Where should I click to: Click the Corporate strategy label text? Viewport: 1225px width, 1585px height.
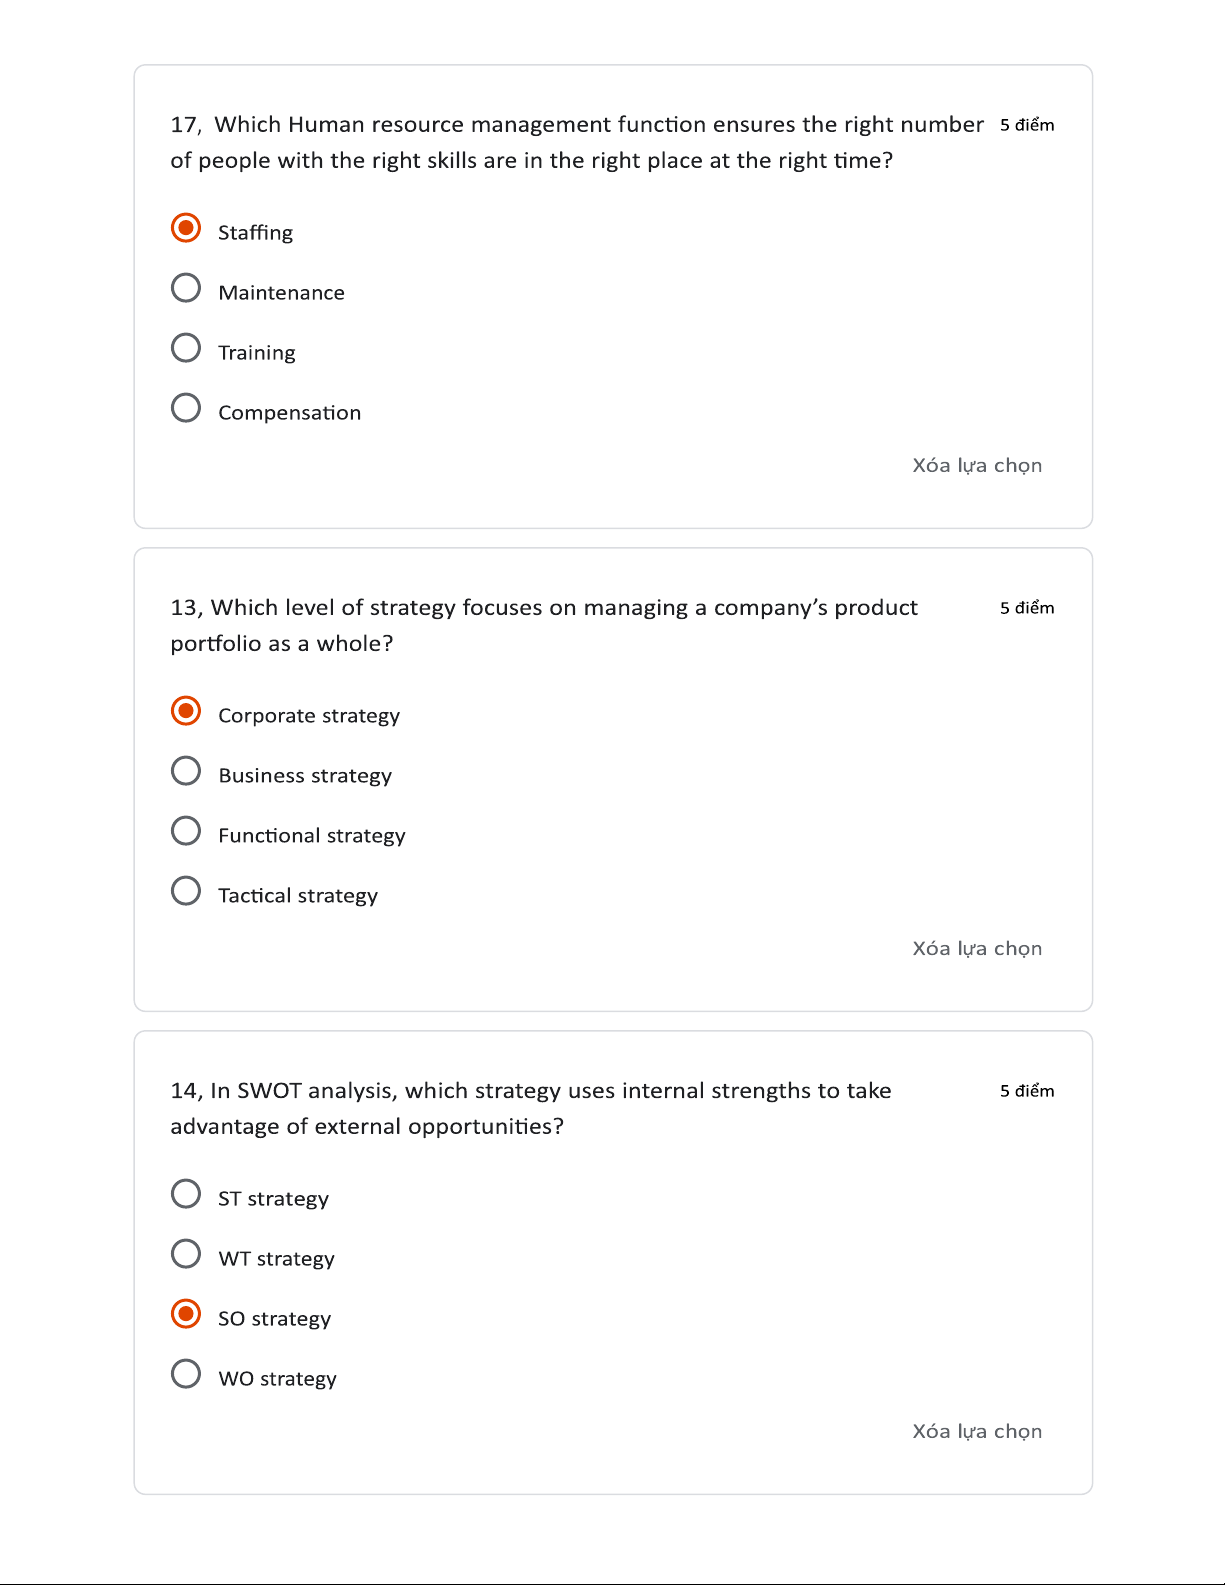[309, 716]
